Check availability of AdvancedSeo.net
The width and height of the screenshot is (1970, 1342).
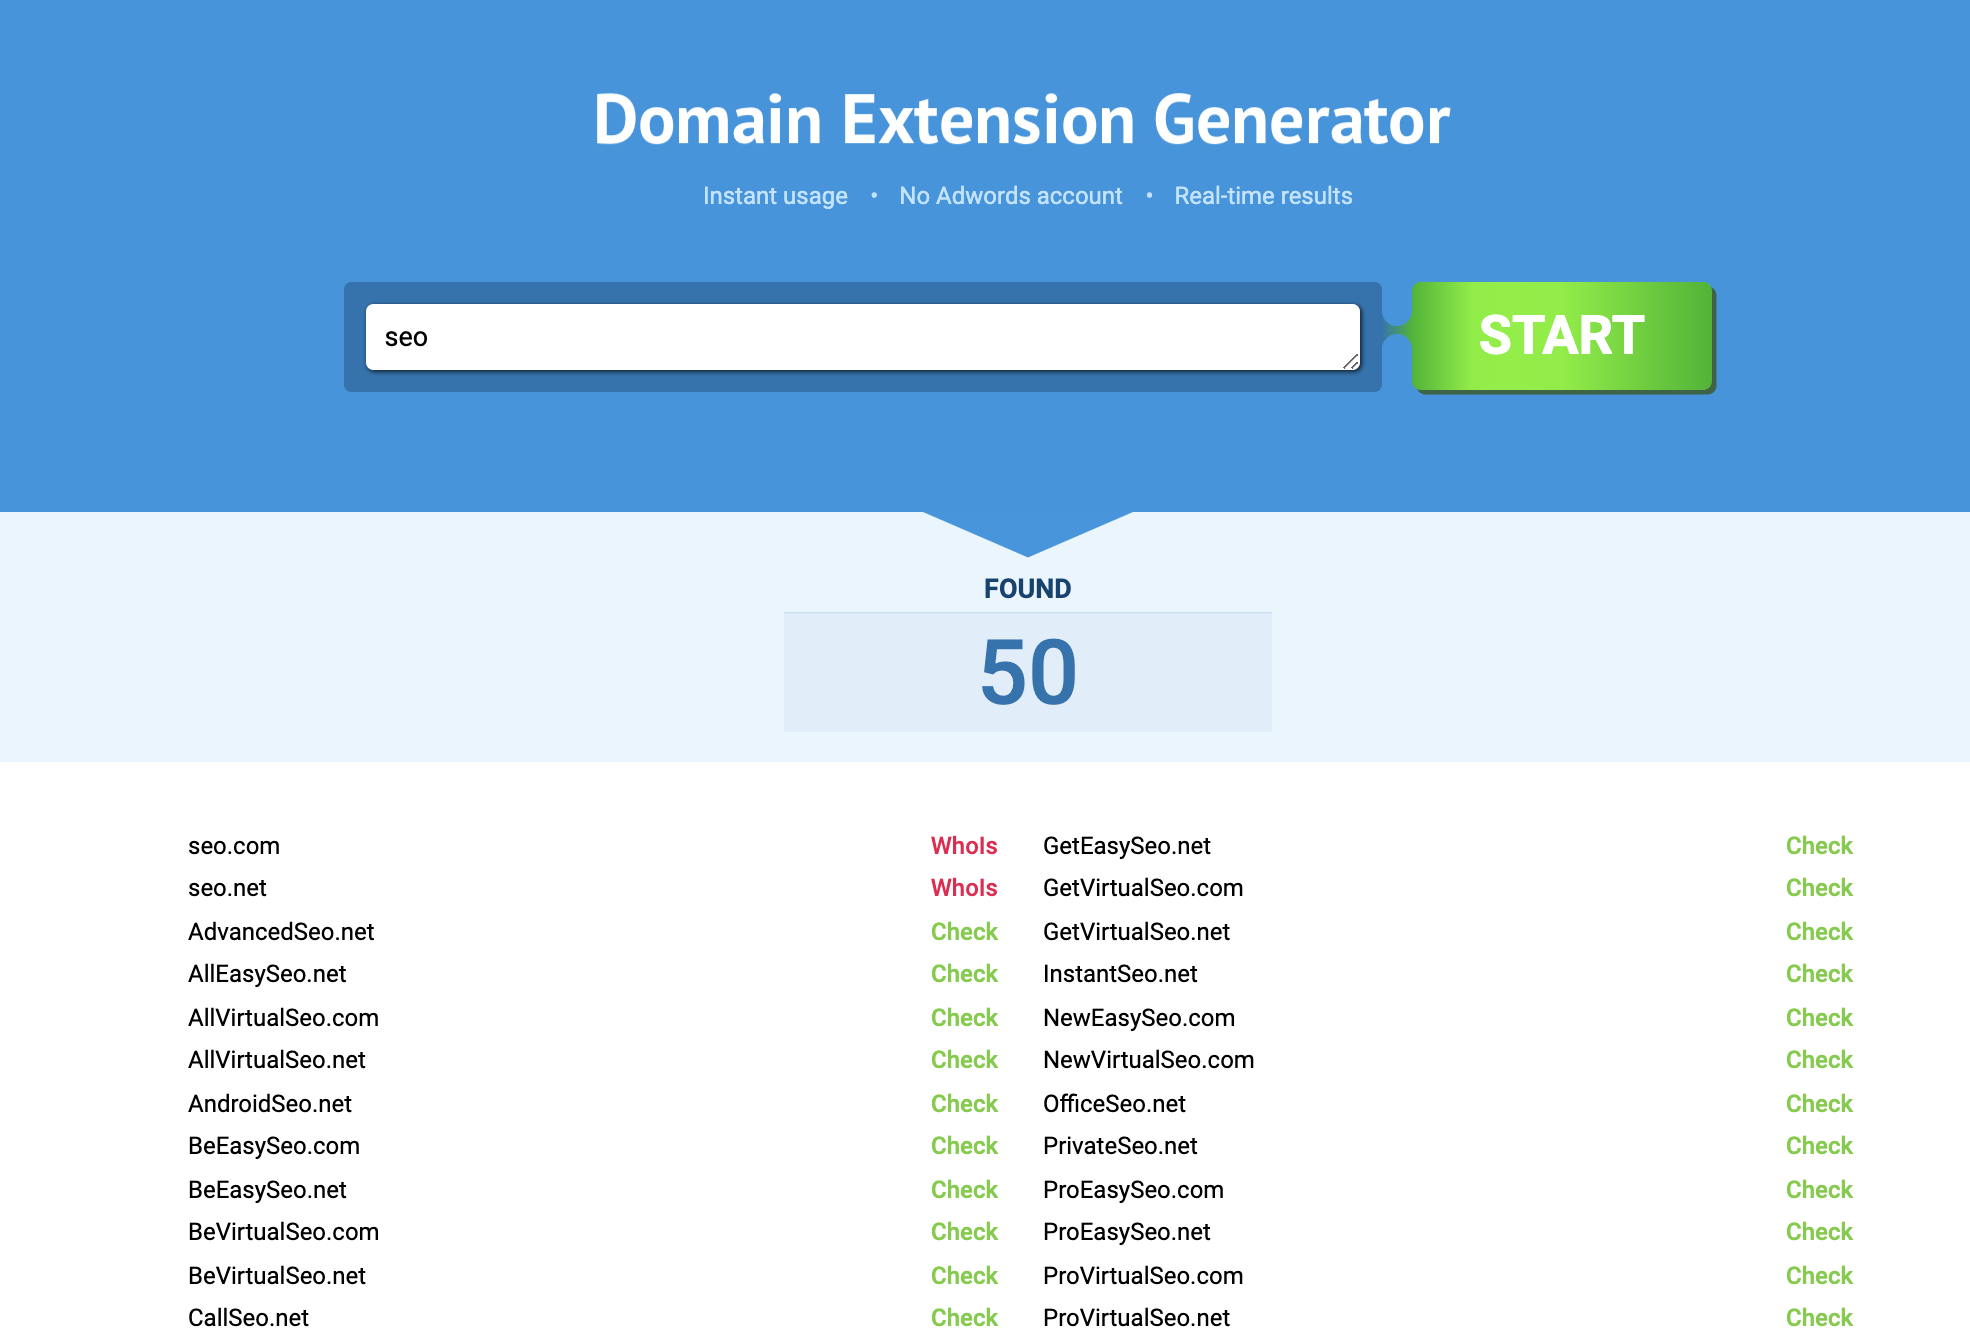coord(964,932)
